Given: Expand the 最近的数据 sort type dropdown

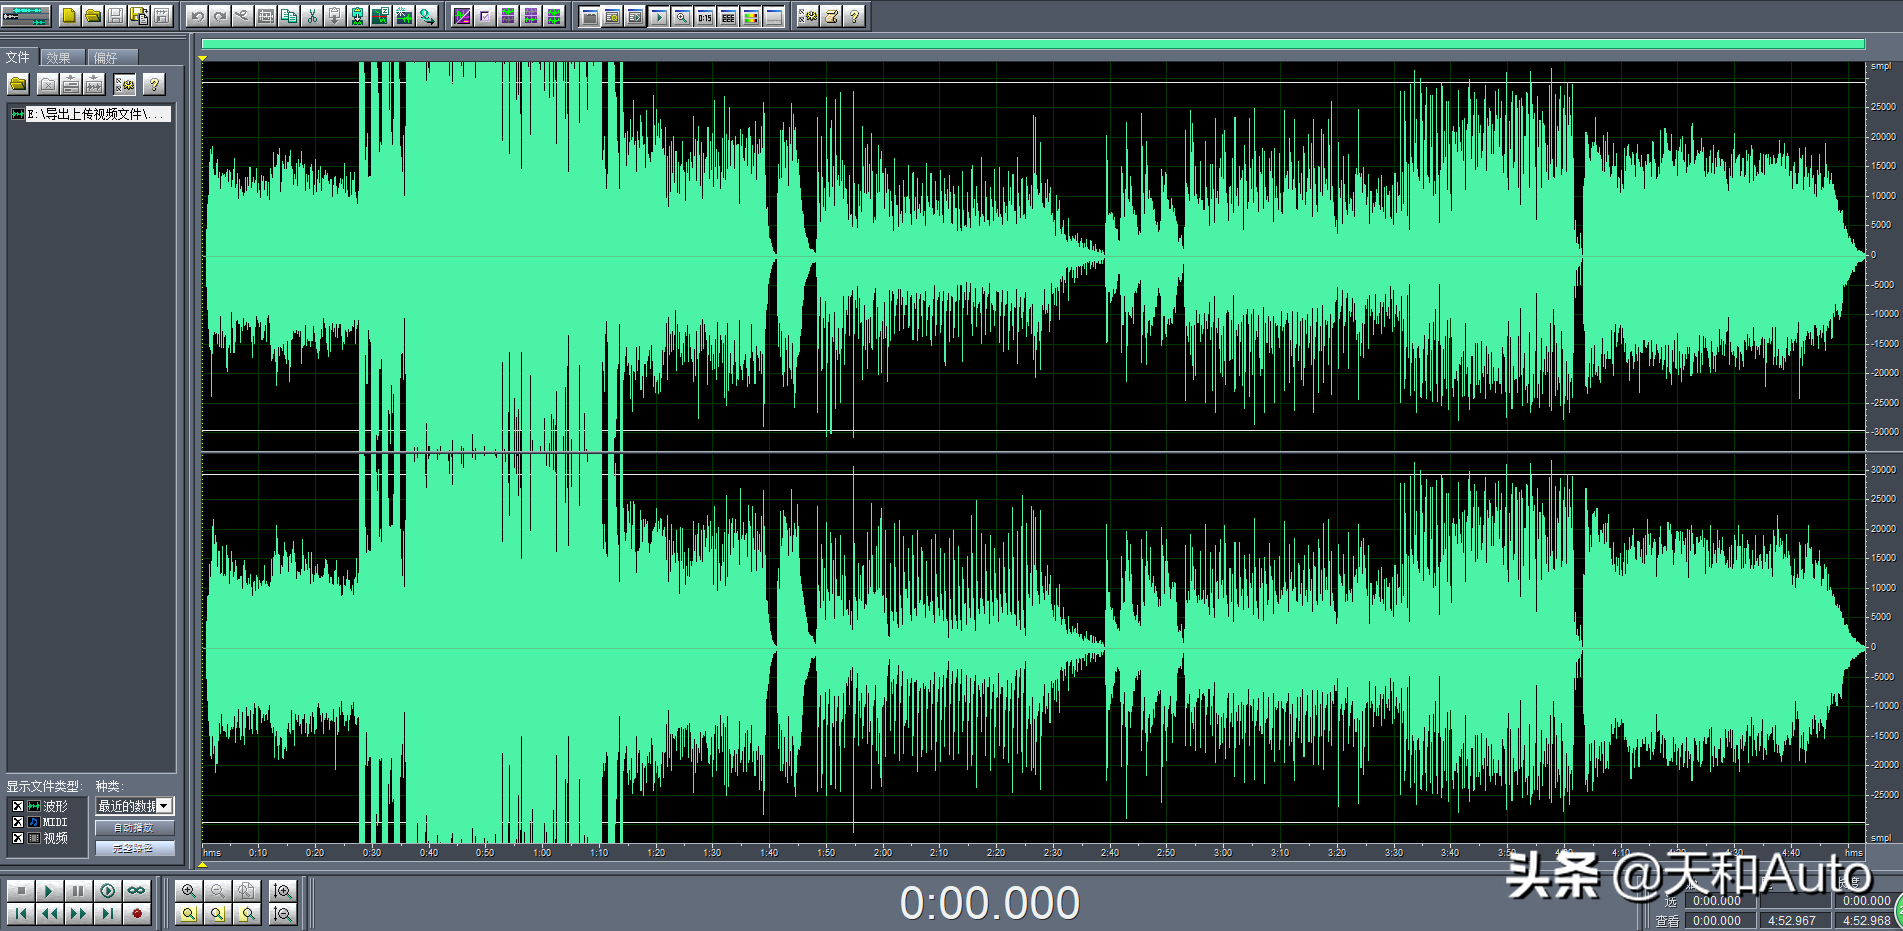Looking at the screenshot, I should pyautogui.click(x=135, y=806).
